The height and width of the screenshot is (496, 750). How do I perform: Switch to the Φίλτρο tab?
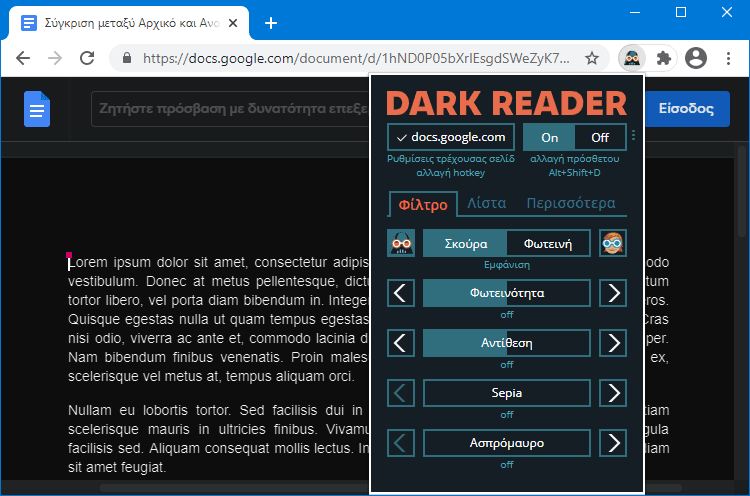click(x=423, y=205)
